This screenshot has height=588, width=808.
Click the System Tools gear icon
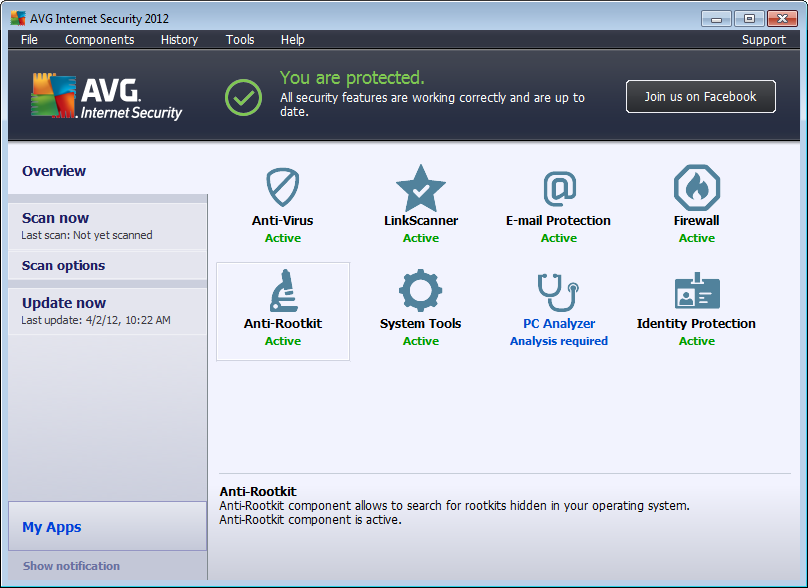coord(421,291)
